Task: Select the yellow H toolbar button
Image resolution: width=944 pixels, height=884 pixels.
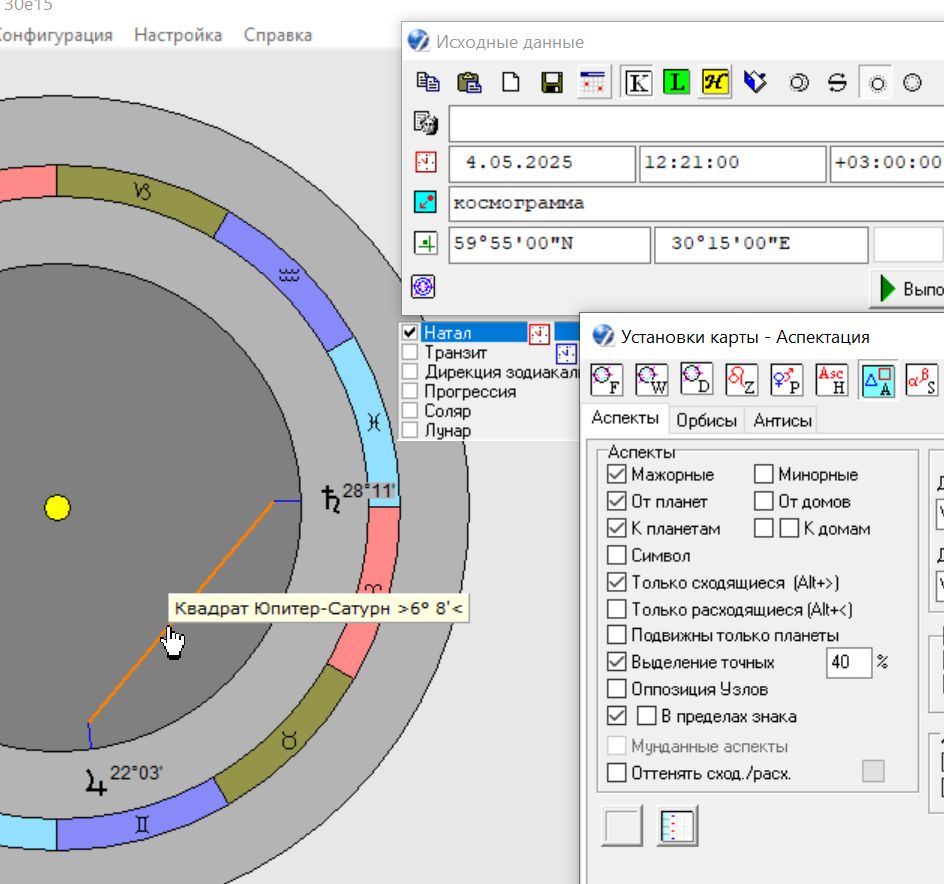Action: (x=715, y=82)
